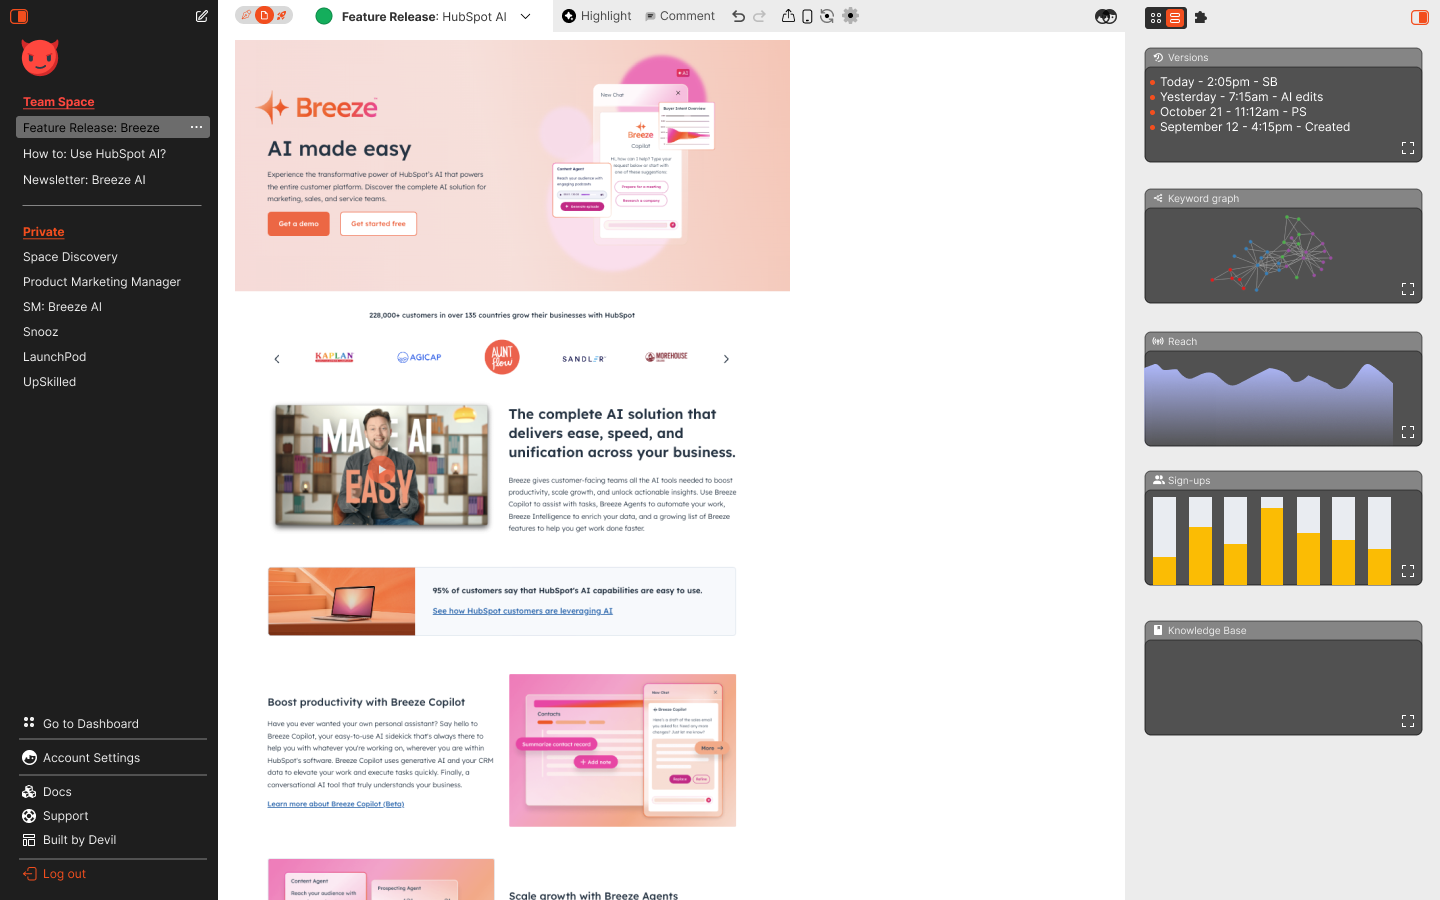Viewport: 1440px width, 900px height.
Task: Click the green status circle
Action: (x=324, y=16)
